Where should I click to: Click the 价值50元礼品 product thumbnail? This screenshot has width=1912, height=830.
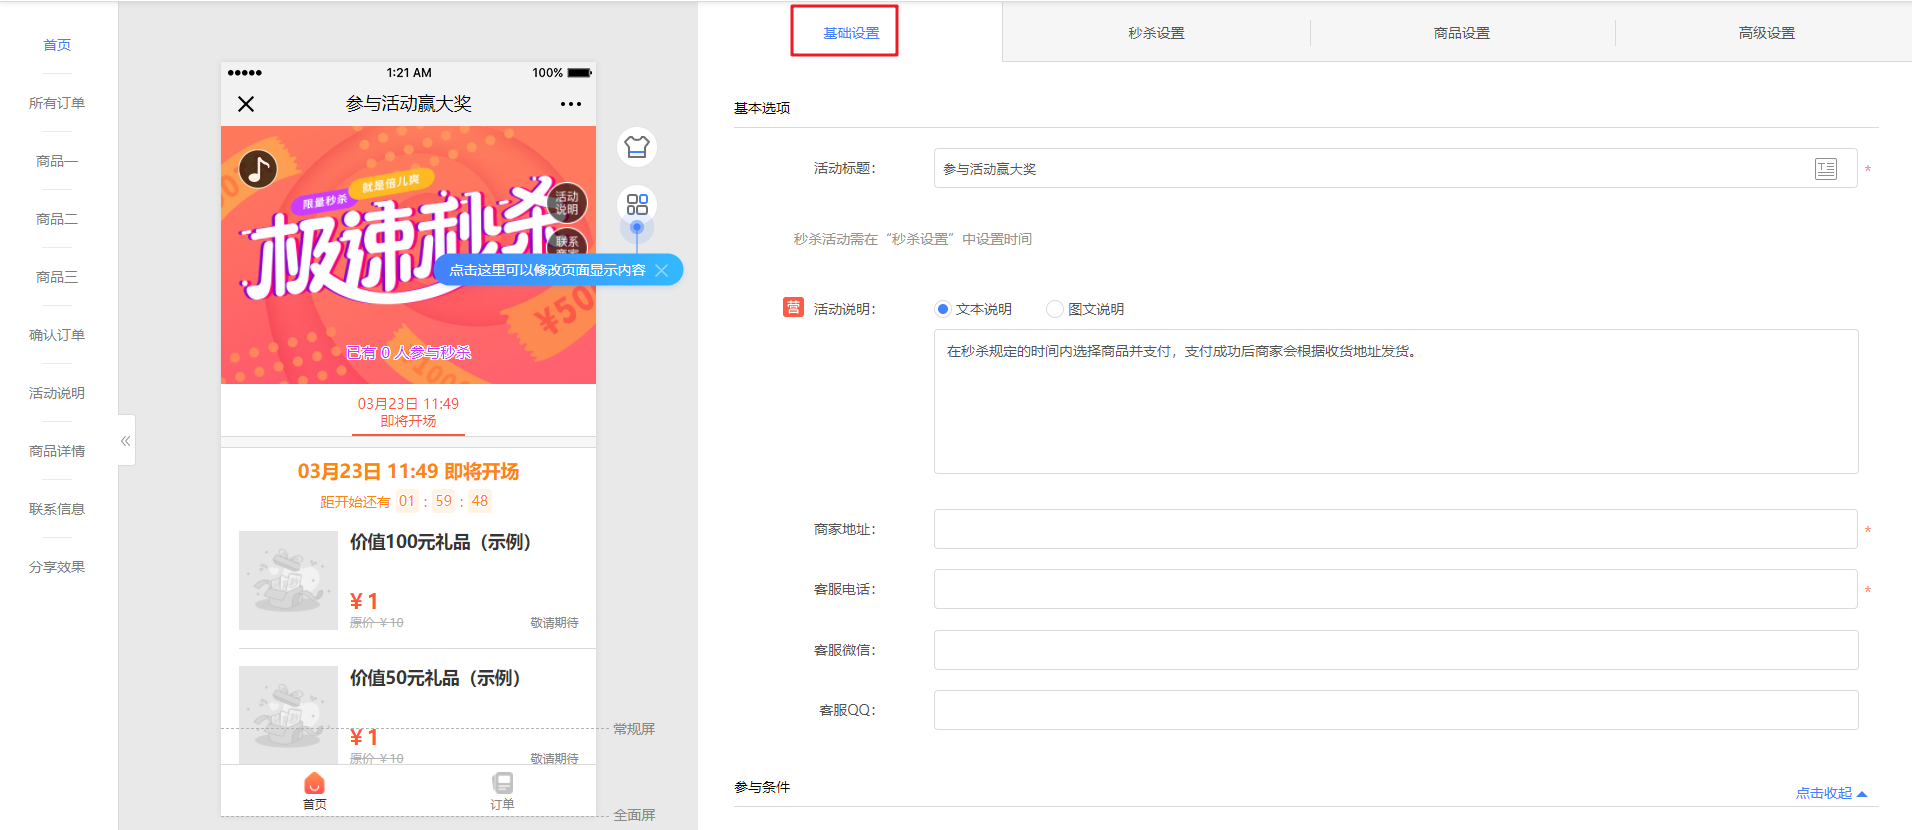(x=288, y=715)
